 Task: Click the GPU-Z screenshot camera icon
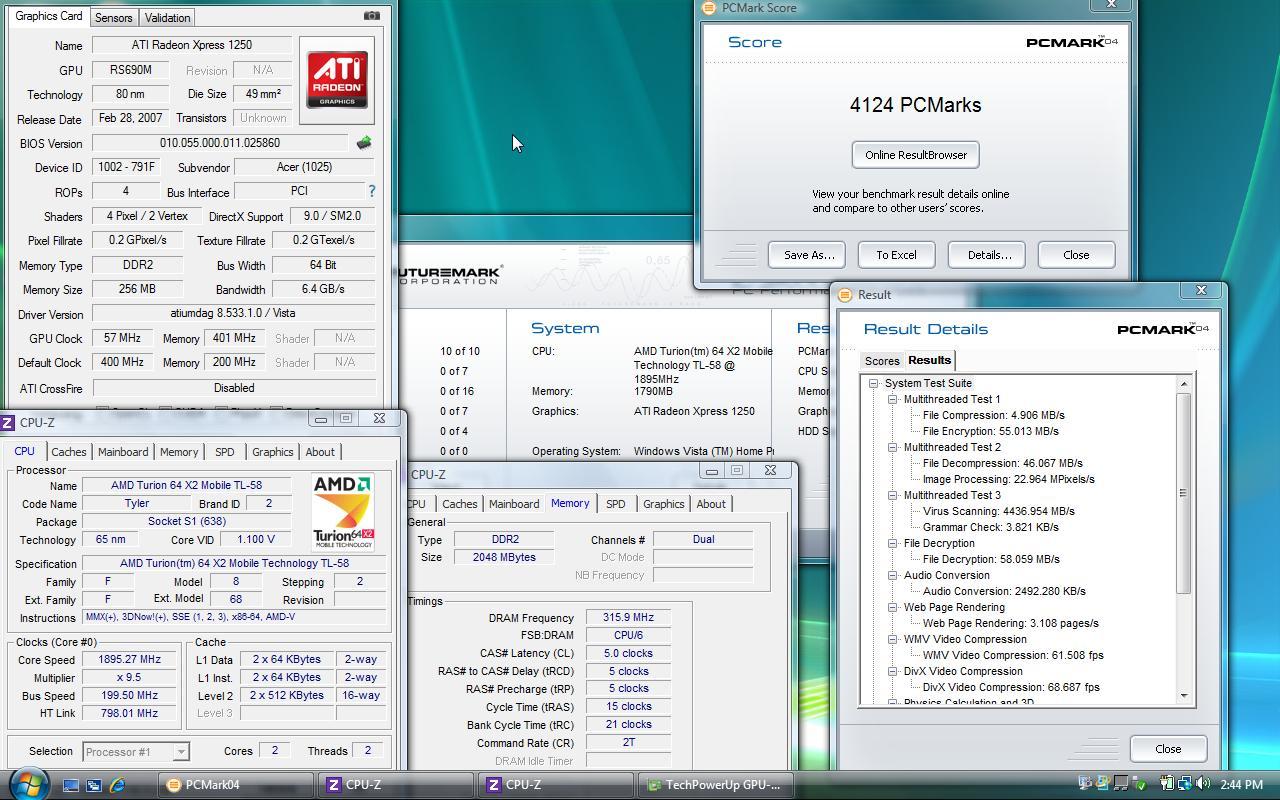(372, 16)
